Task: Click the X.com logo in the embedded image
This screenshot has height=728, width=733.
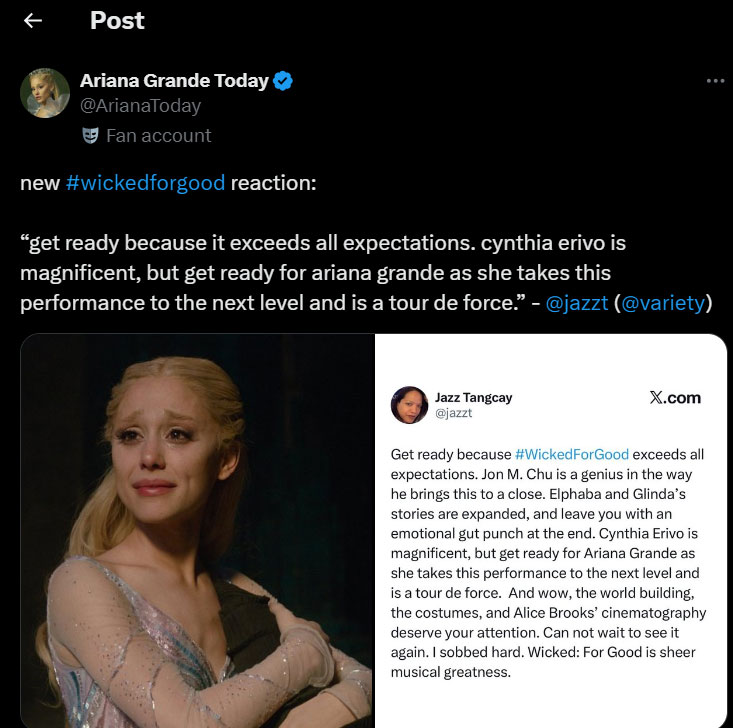Action: (x=675, y=398)
